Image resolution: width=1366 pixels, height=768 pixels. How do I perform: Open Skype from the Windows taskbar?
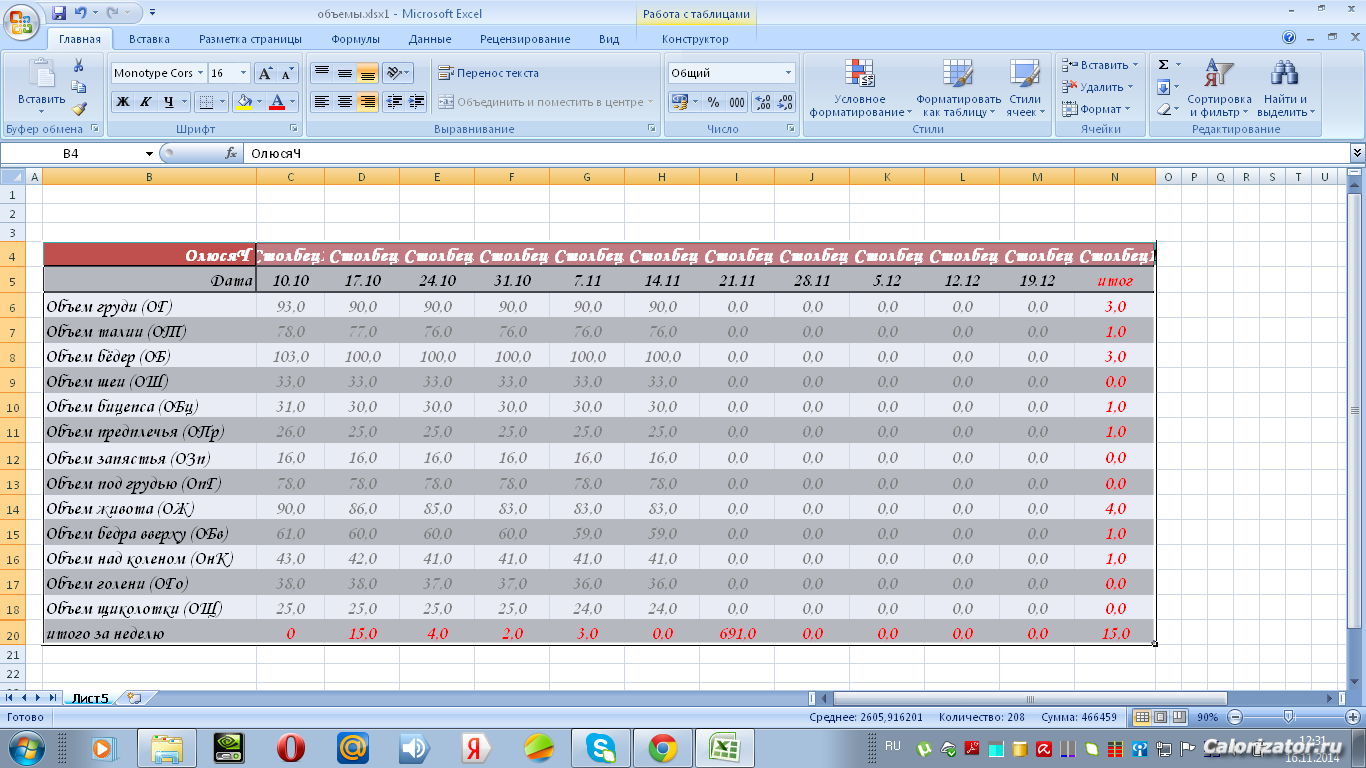tap(601, 747)
